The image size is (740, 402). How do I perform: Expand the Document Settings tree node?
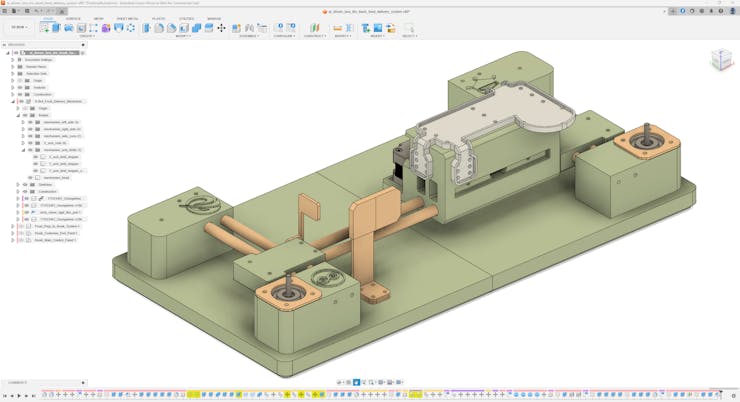point(13,60)
